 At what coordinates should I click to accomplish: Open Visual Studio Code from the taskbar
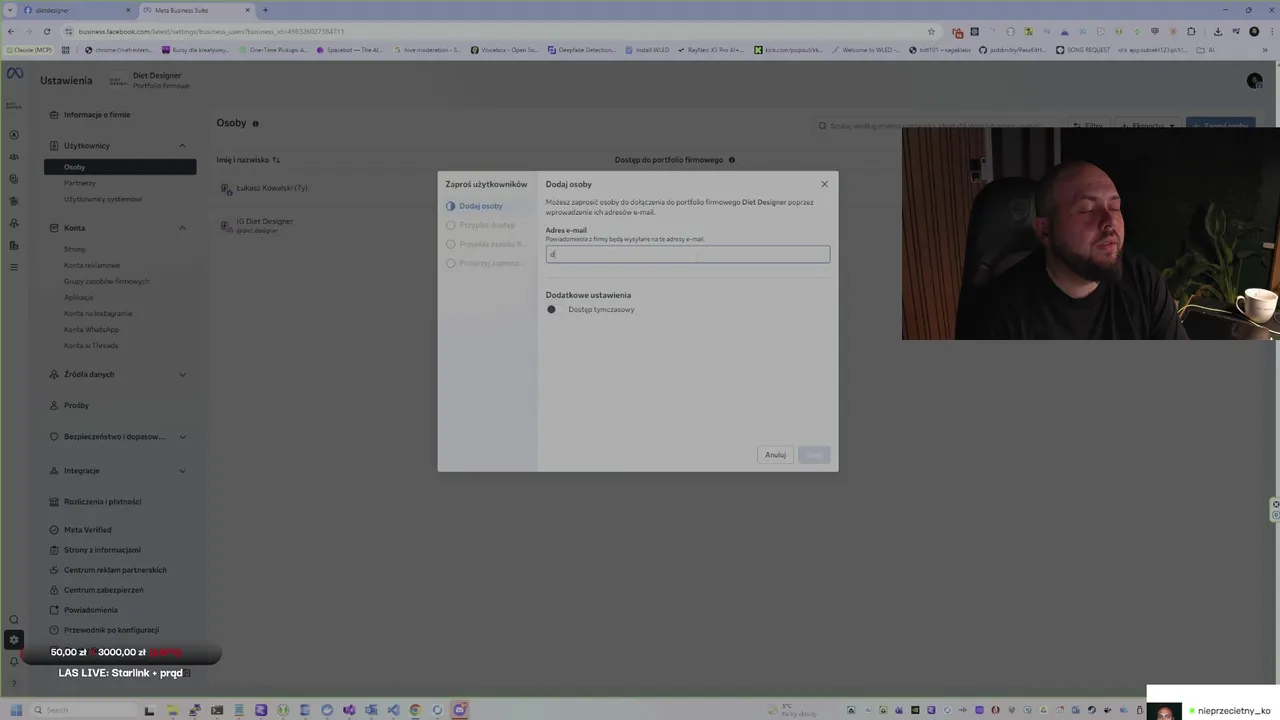click(x=393, y=710)
